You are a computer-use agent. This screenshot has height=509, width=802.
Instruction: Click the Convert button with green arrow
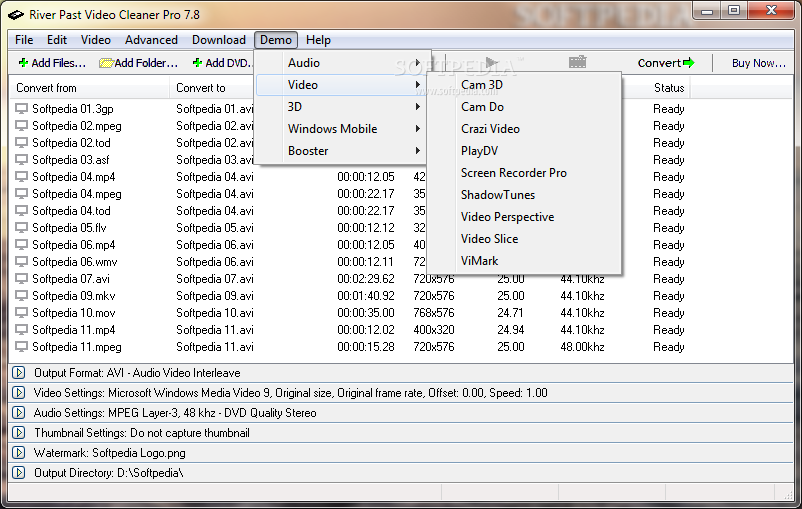pyautogui.click(x=666, y=63)
